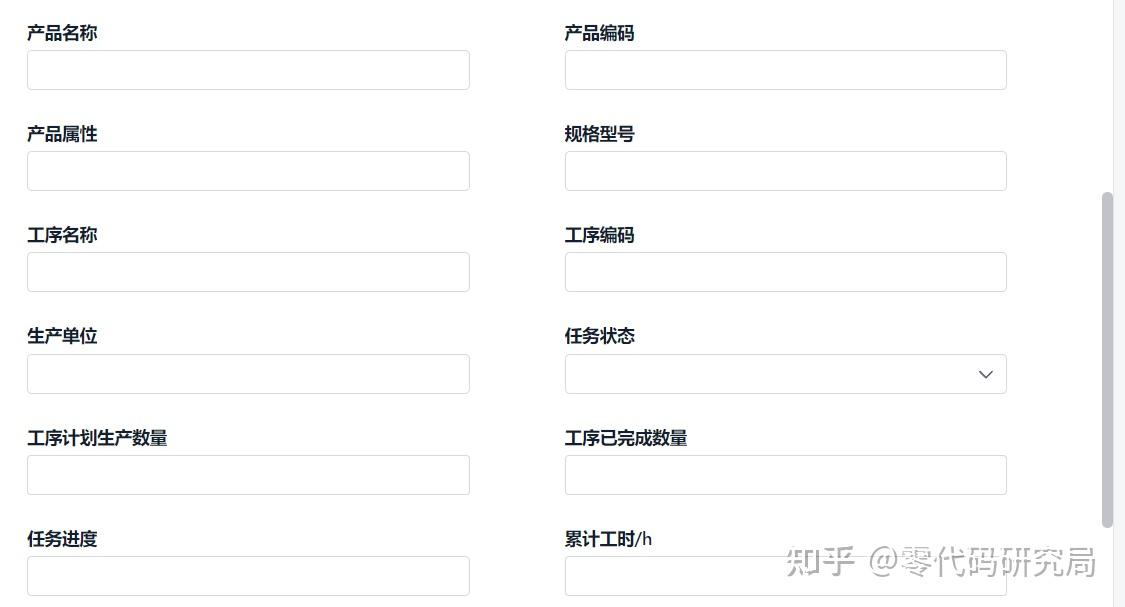Focus the 工序名称 input box

point(248,272)
